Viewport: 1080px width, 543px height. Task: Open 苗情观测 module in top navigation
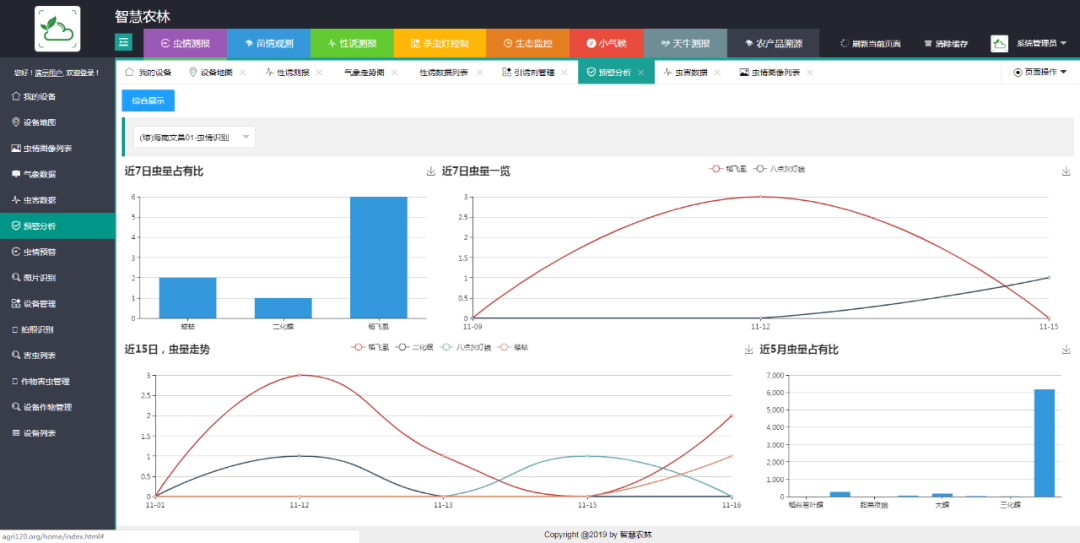pyautogui.click(x=269, y=43)
